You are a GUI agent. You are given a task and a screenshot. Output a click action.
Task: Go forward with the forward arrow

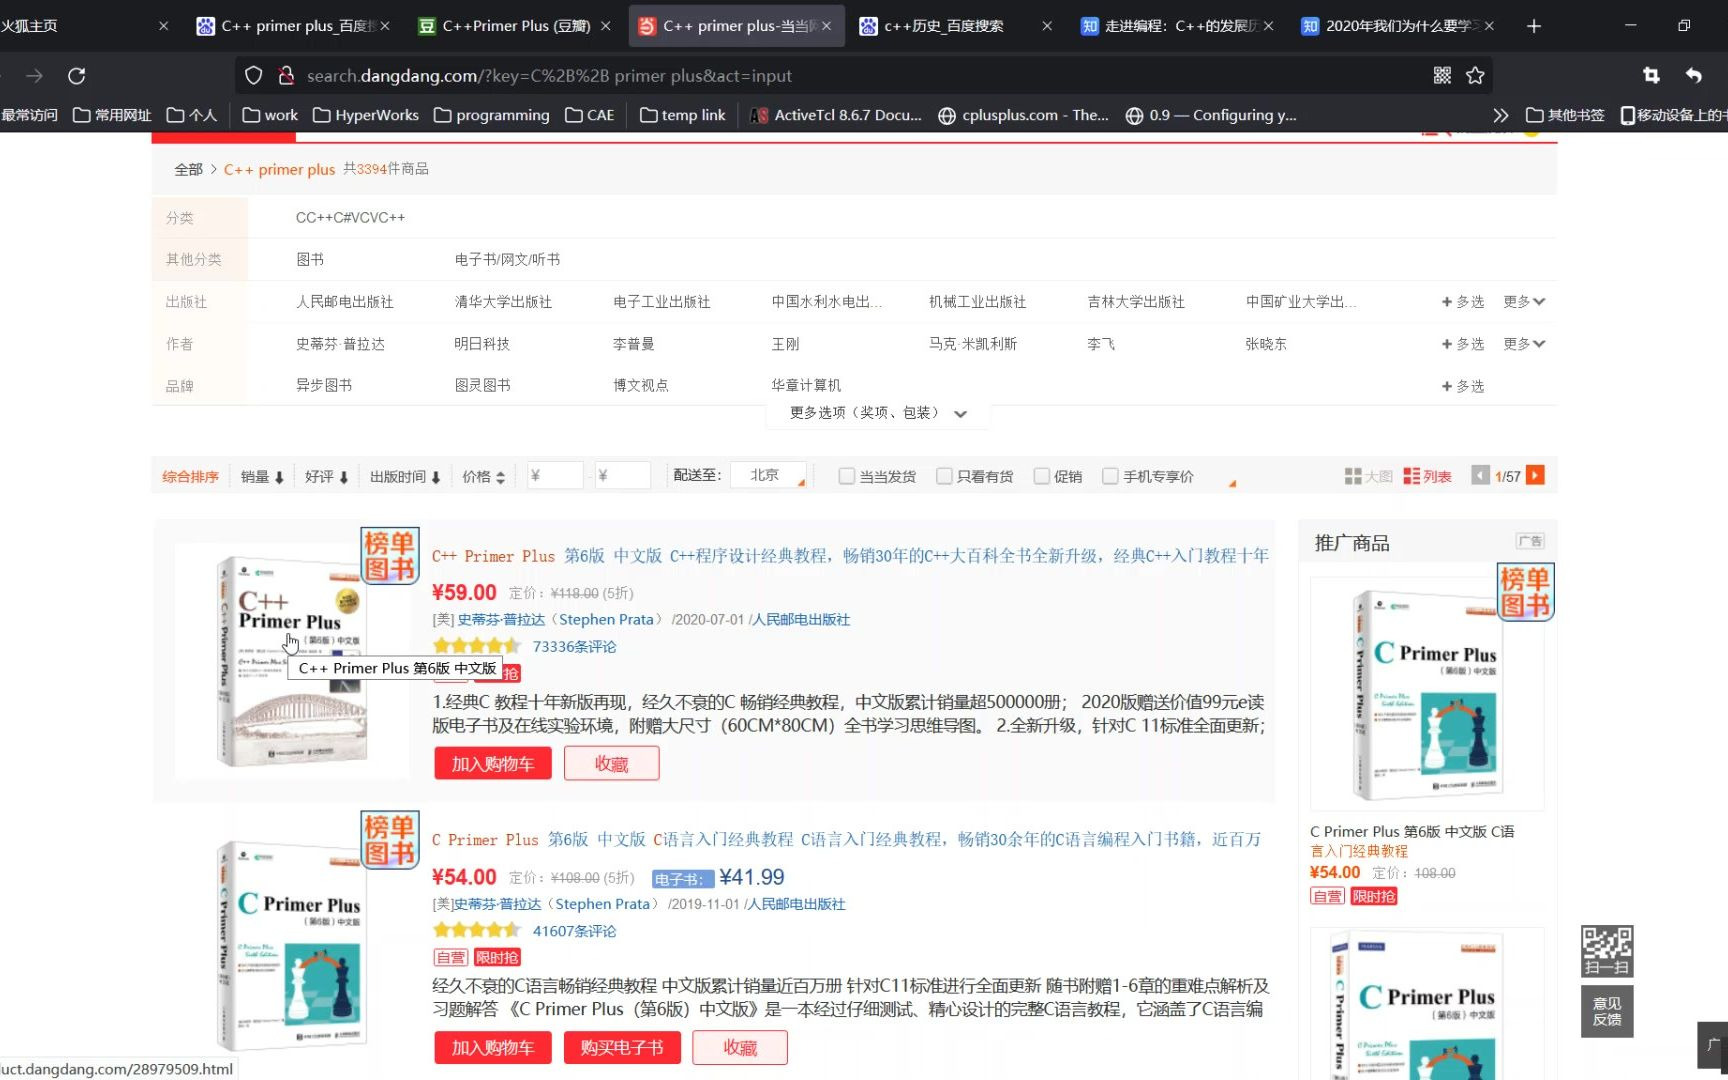click(34, 75)
